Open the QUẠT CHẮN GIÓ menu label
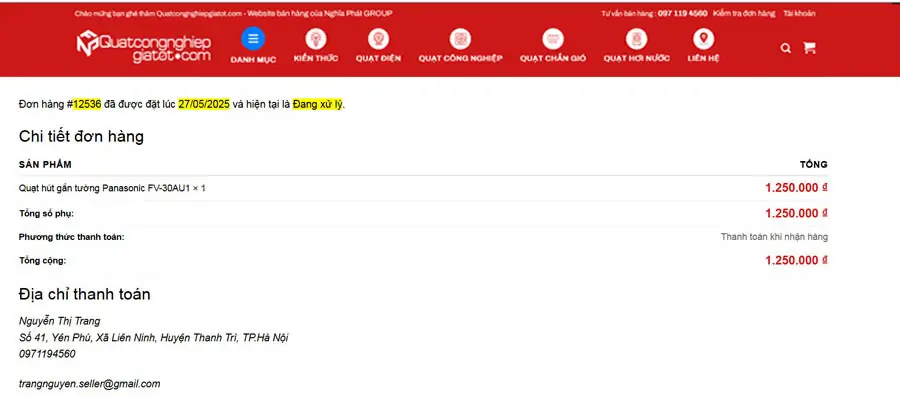Screen dimensions: 900x397 553,59
